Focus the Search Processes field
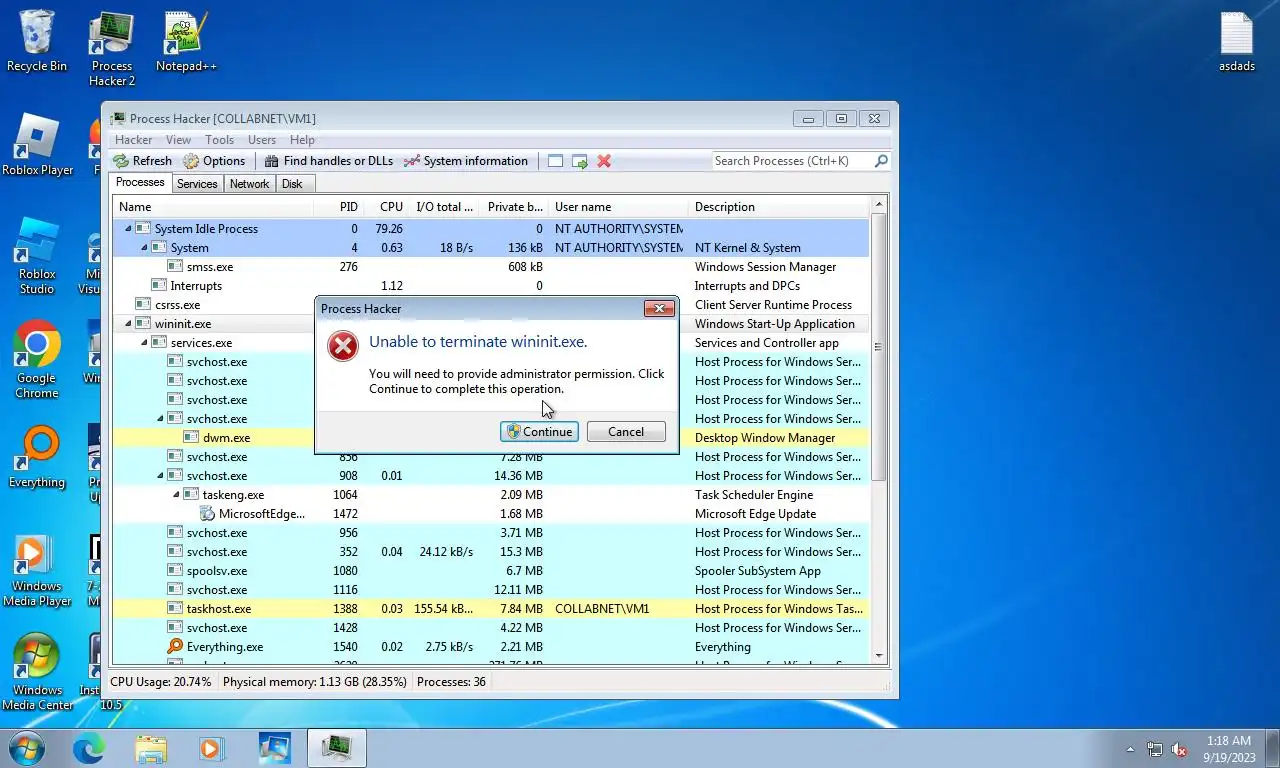The width and height of the screenshot is (1280, 768). tap(792, 161)
